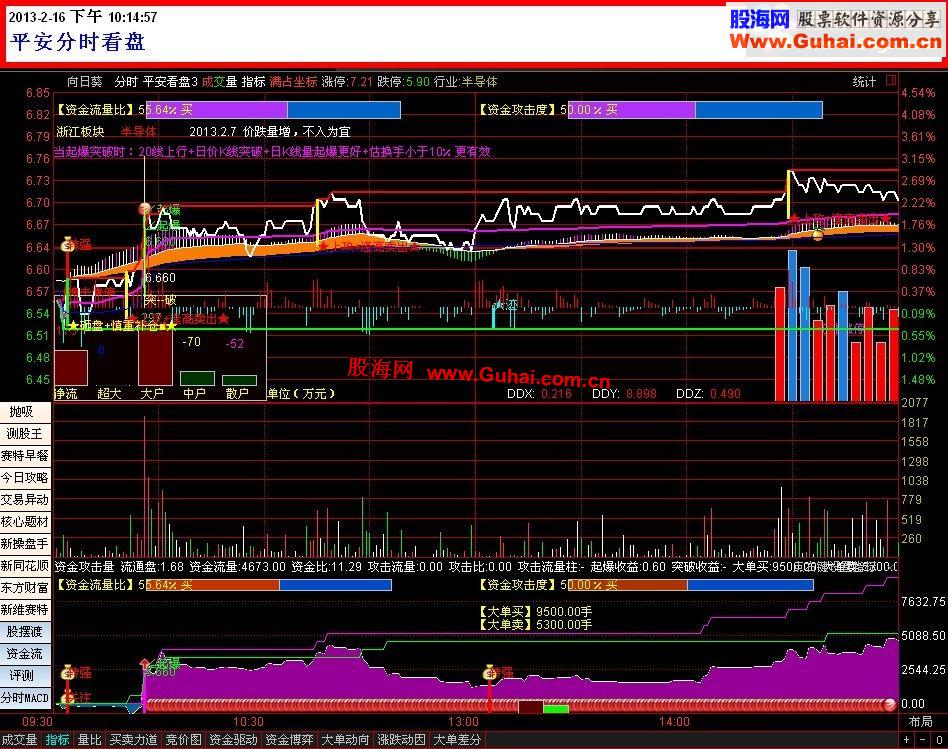This screenshot has height=749, width=948.
Task: Open 新同花顺 in the sidebar
Action: [25, 566]
